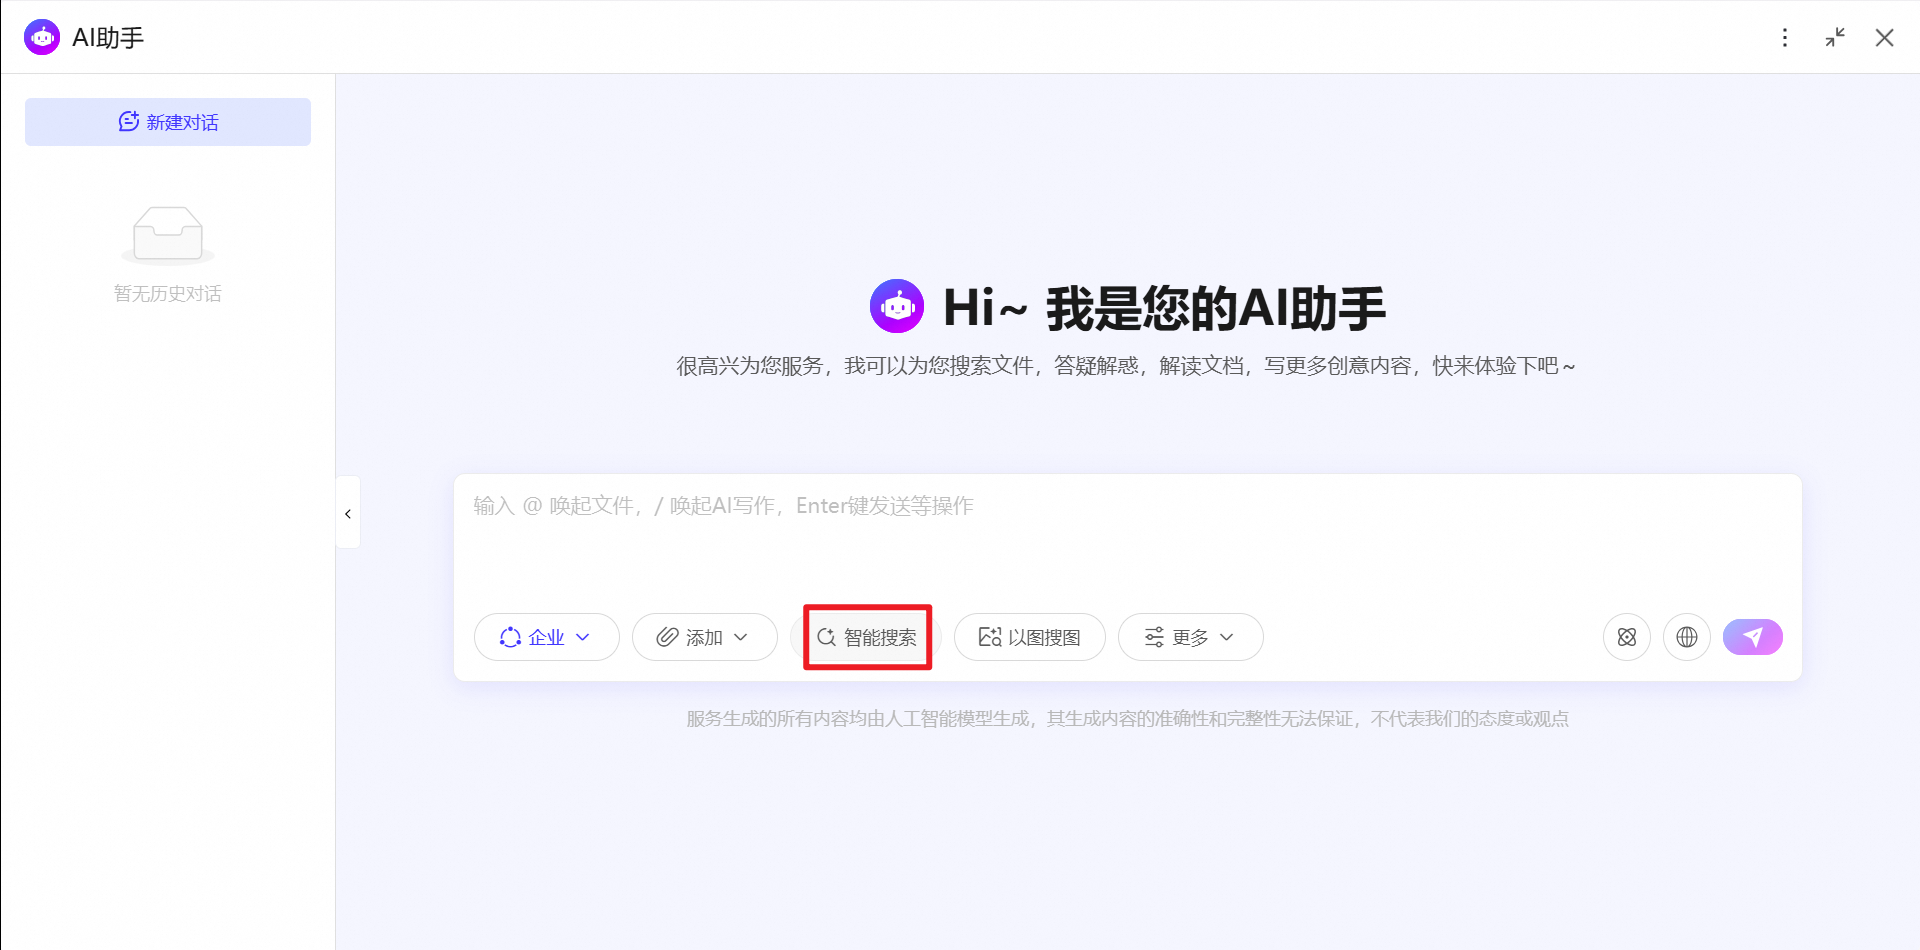1920x950 pixels.
Task: Close the AI助手 window
Action: (1885, 38)
